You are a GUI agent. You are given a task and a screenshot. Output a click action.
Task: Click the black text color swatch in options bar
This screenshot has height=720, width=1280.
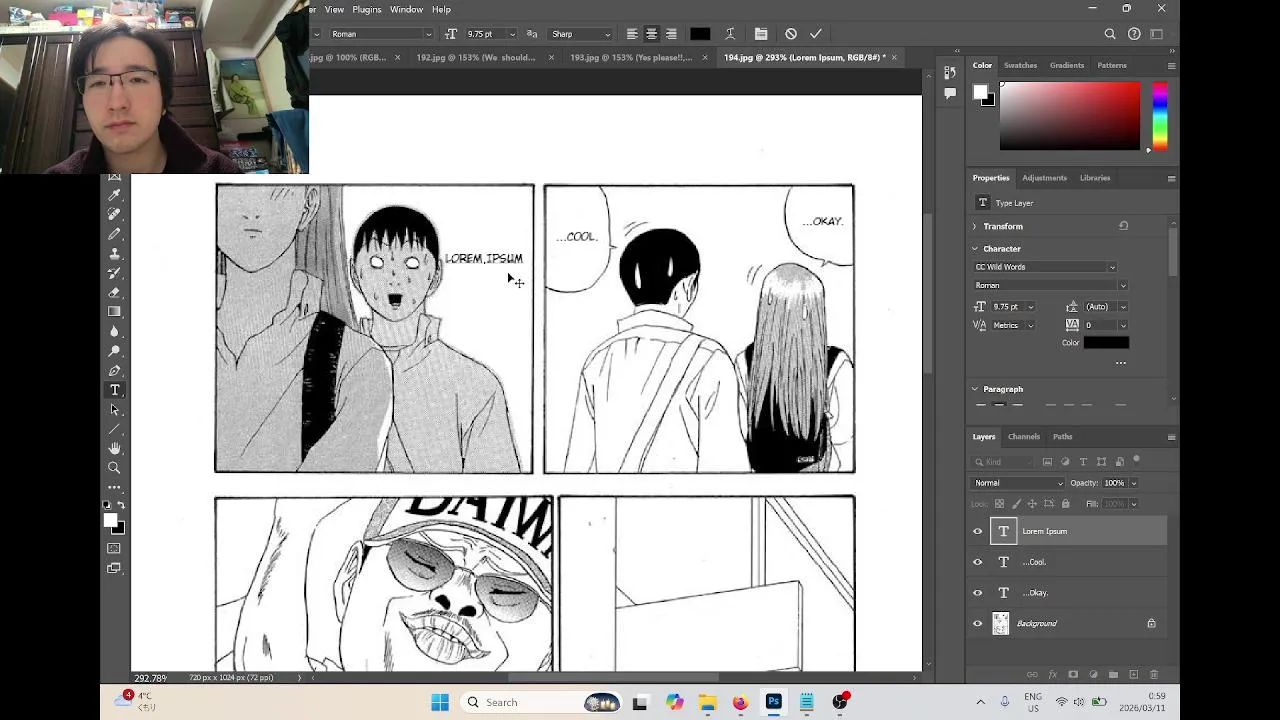pos(700,34)
